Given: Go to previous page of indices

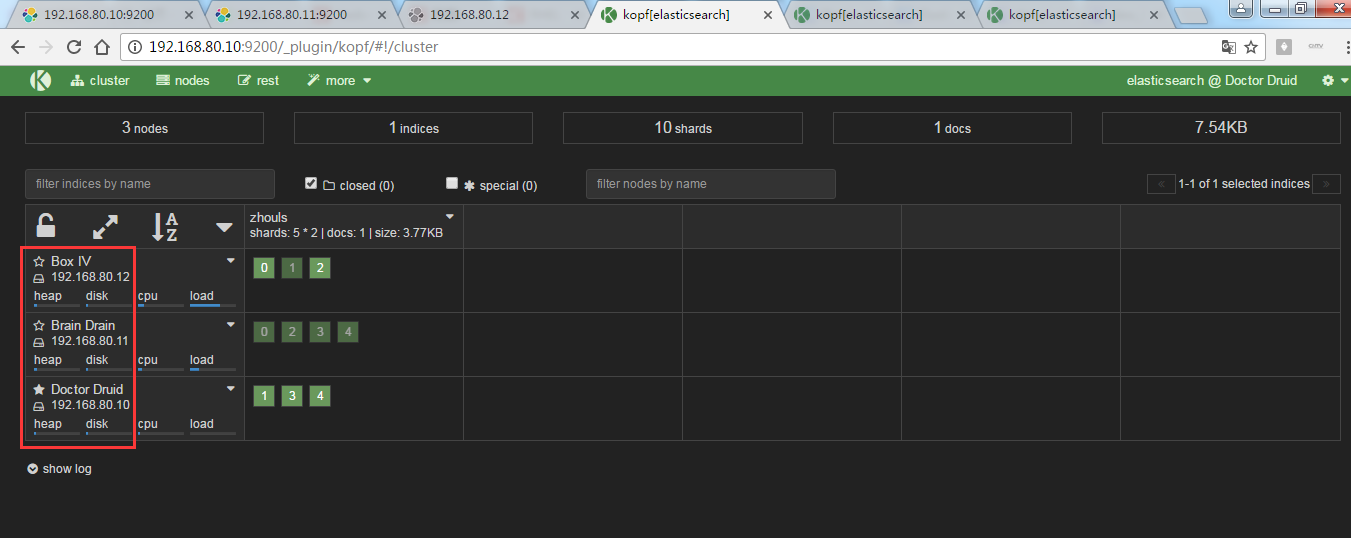Looking at the screenshot, I should point(1161,184).
